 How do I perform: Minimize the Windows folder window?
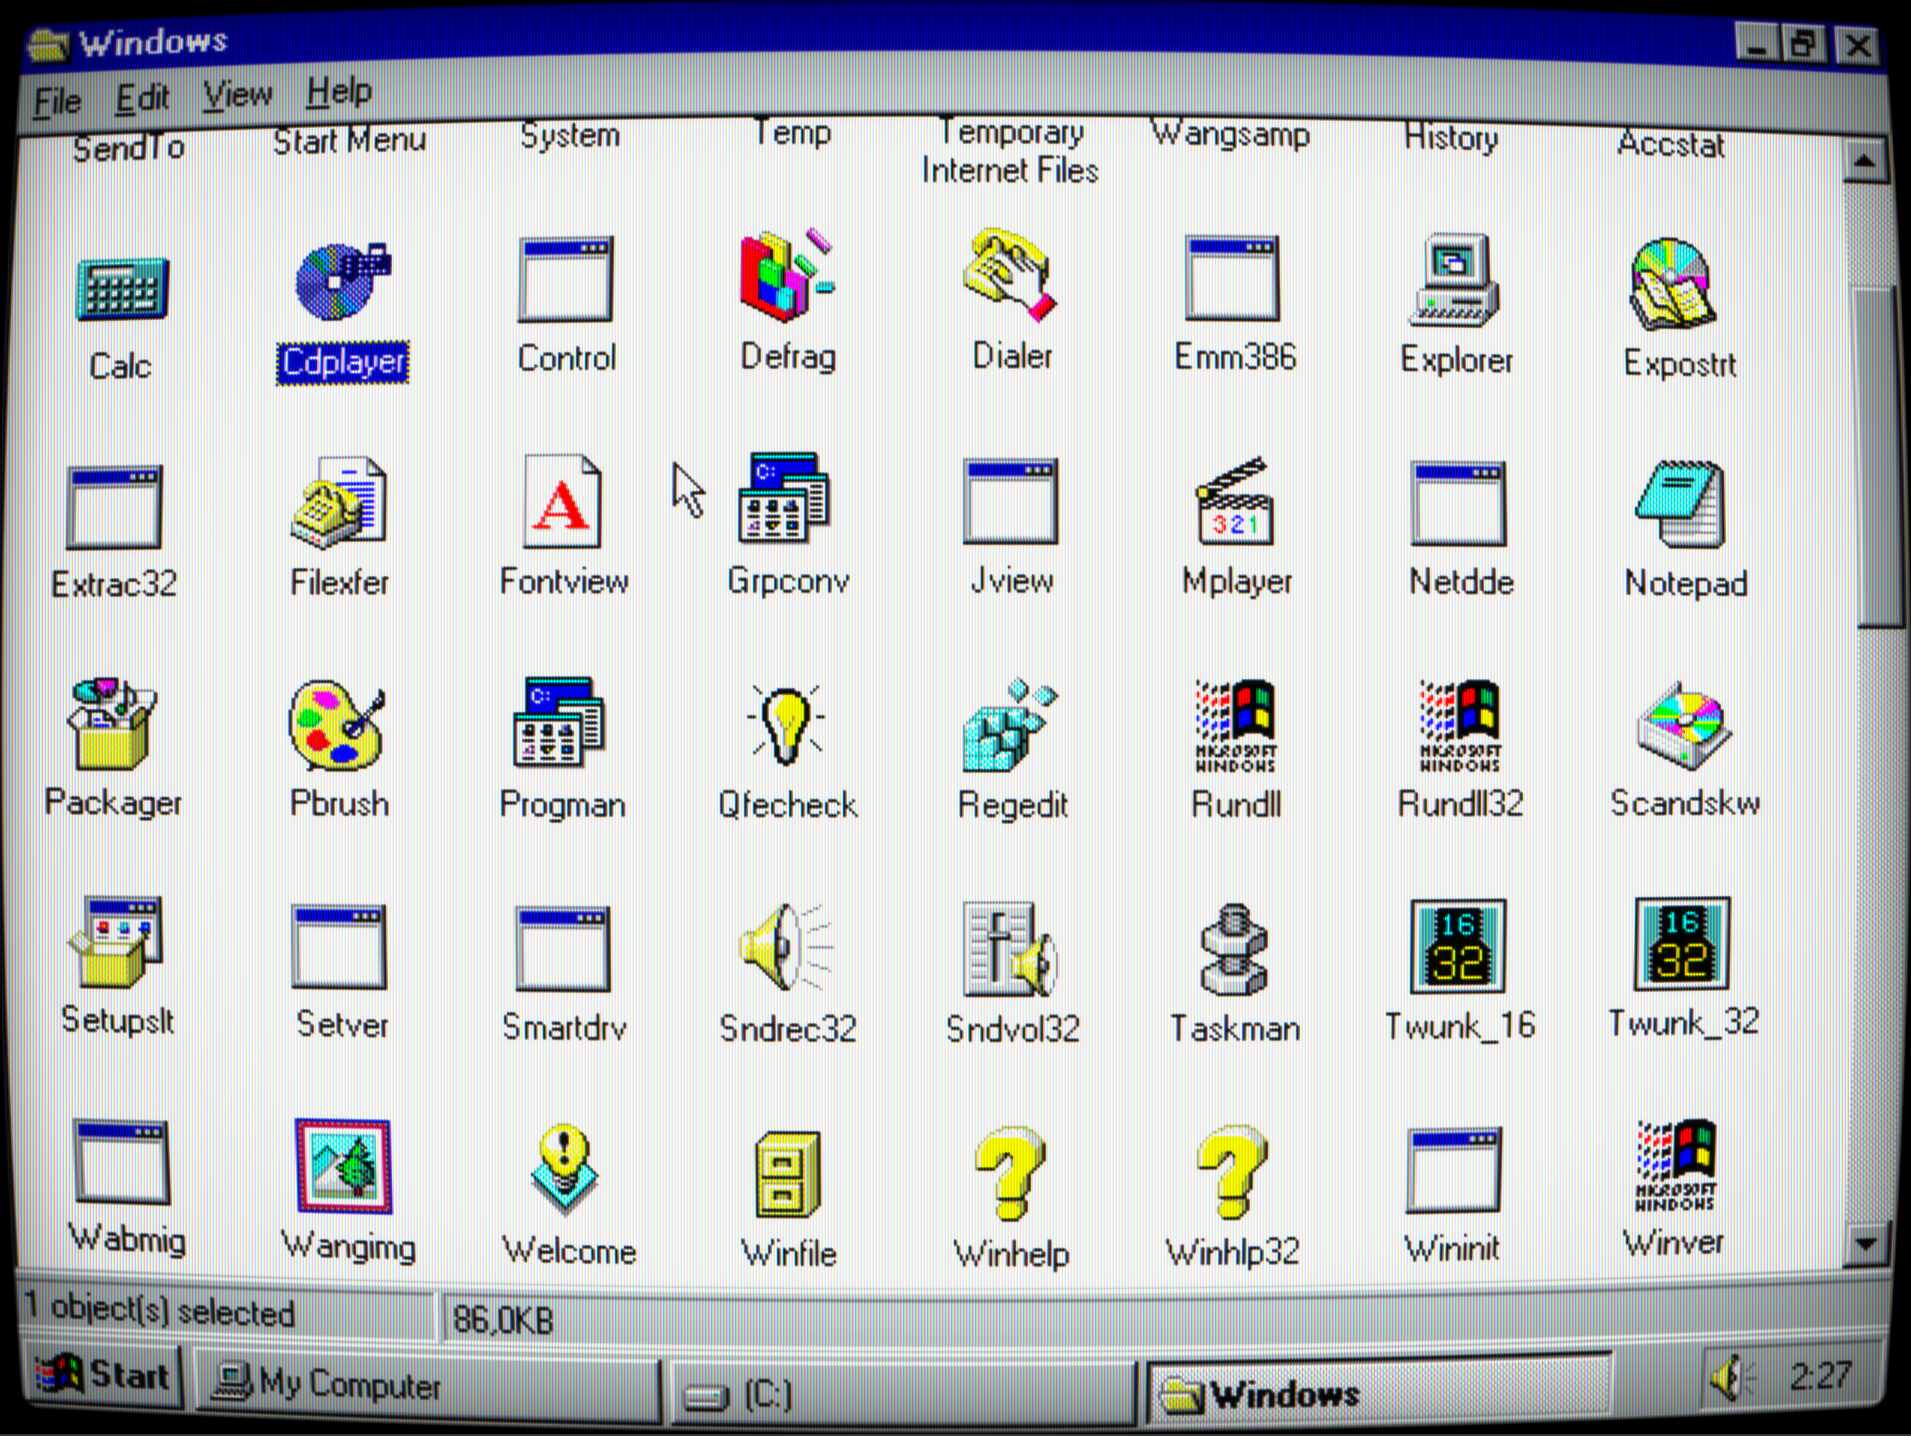point(1755,44)
